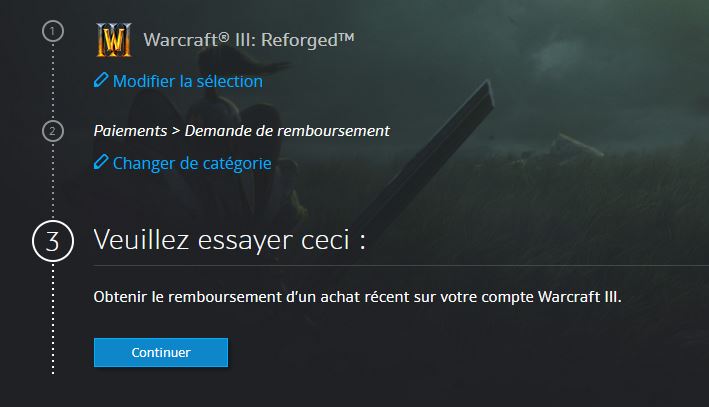Click the Warcraft III: Reforged title text
This screenshot has height=407, width=709.
[249, 40]
